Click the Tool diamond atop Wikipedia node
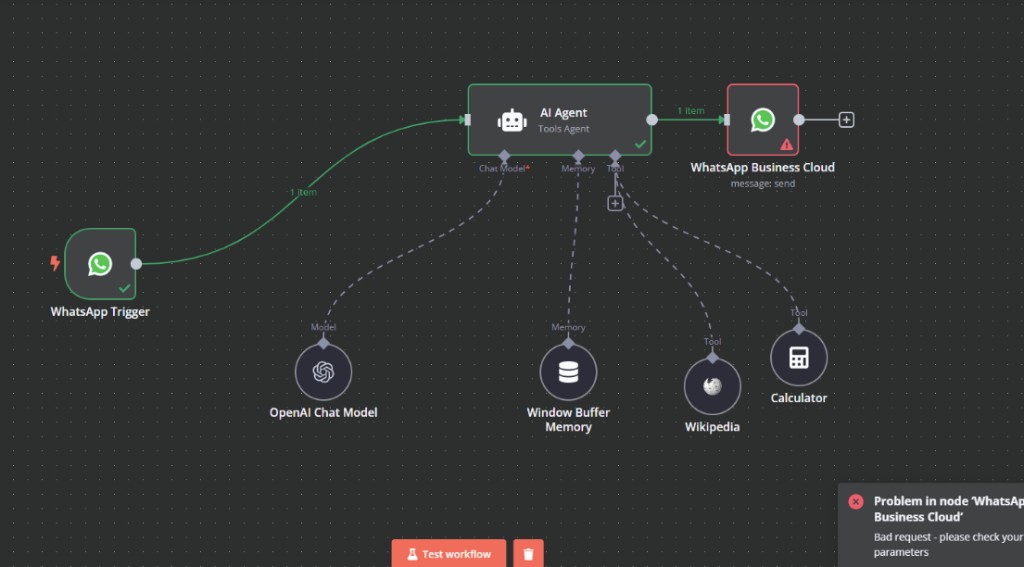 click(712, 358)
